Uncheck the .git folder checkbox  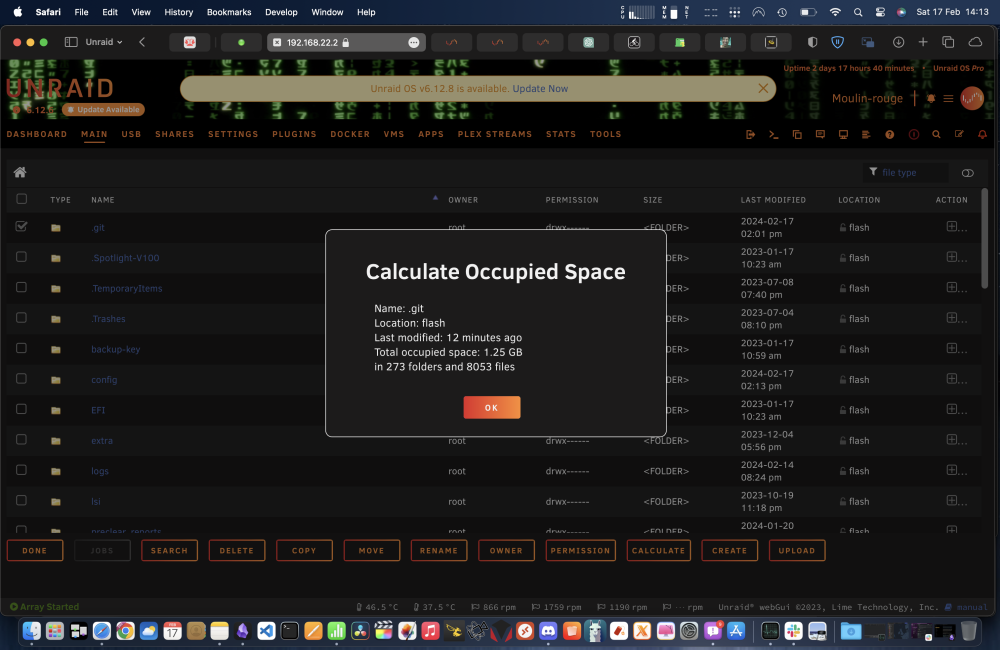[x=22, y=226]
